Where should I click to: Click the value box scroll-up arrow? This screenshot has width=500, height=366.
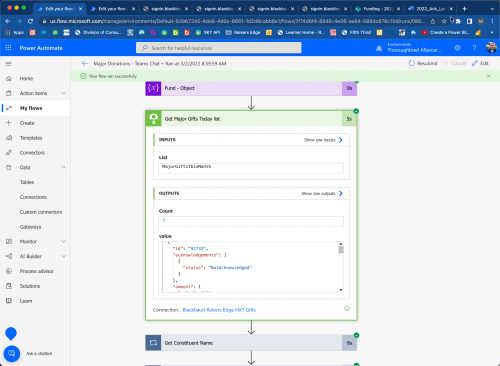pyautogui.click(x=341, y=244)
